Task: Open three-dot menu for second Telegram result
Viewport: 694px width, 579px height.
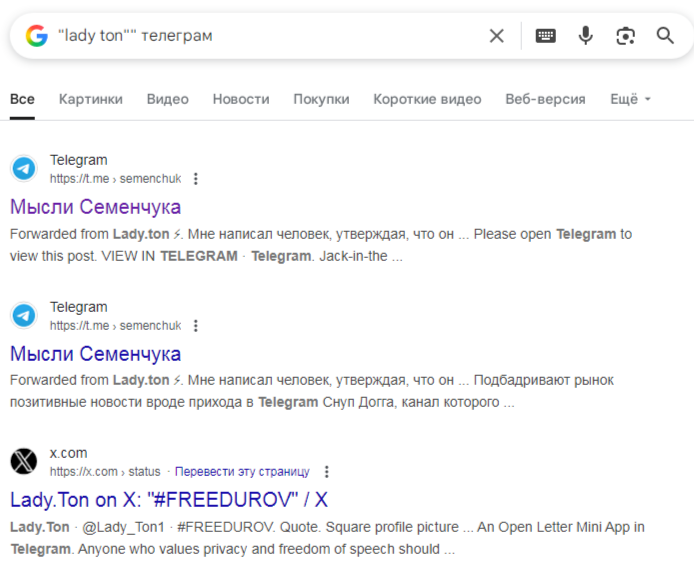Action: 196,326
